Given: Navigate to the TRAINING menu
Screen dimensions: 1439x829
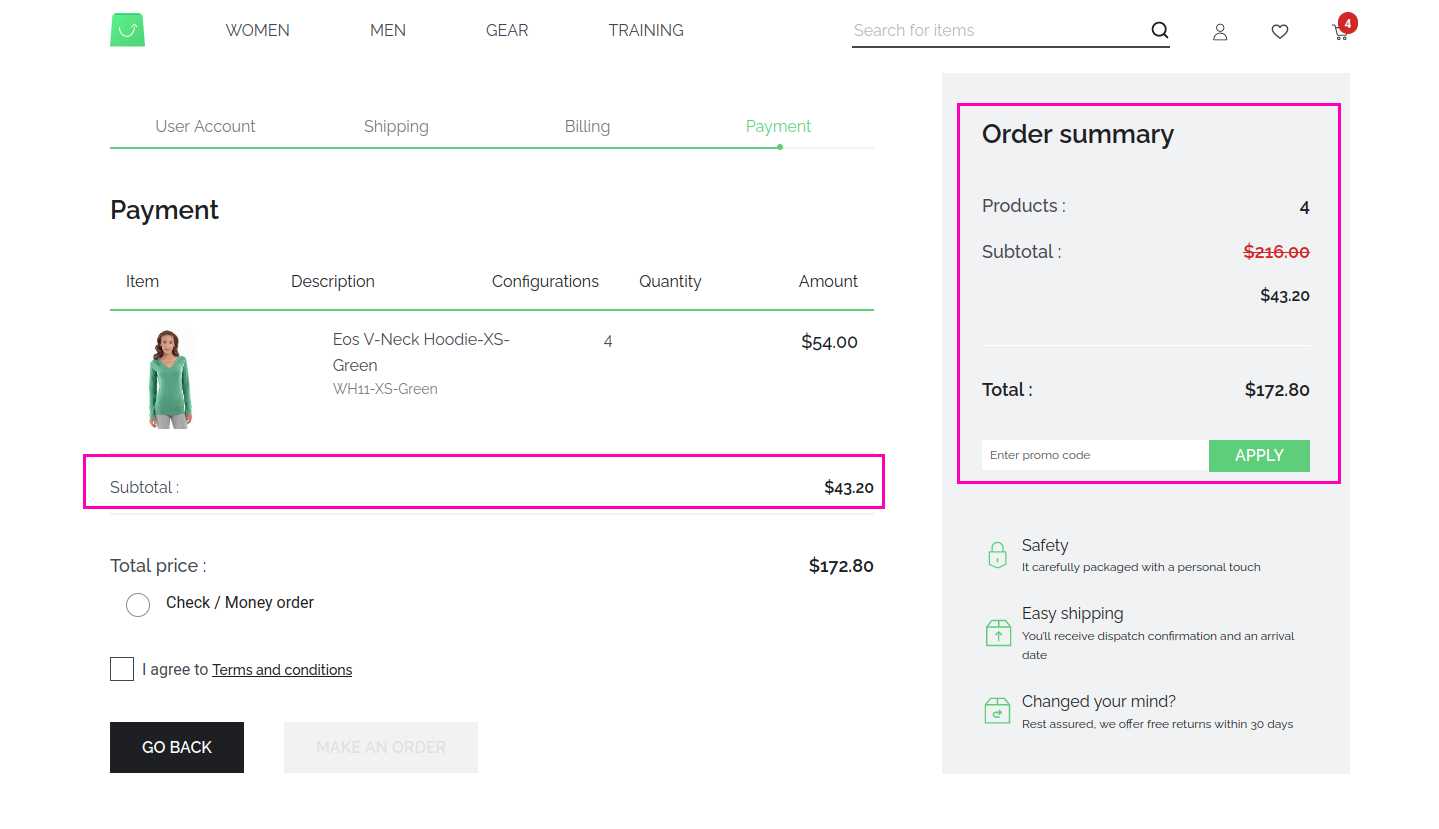Looking at the screenshot, I should point(645,30).
